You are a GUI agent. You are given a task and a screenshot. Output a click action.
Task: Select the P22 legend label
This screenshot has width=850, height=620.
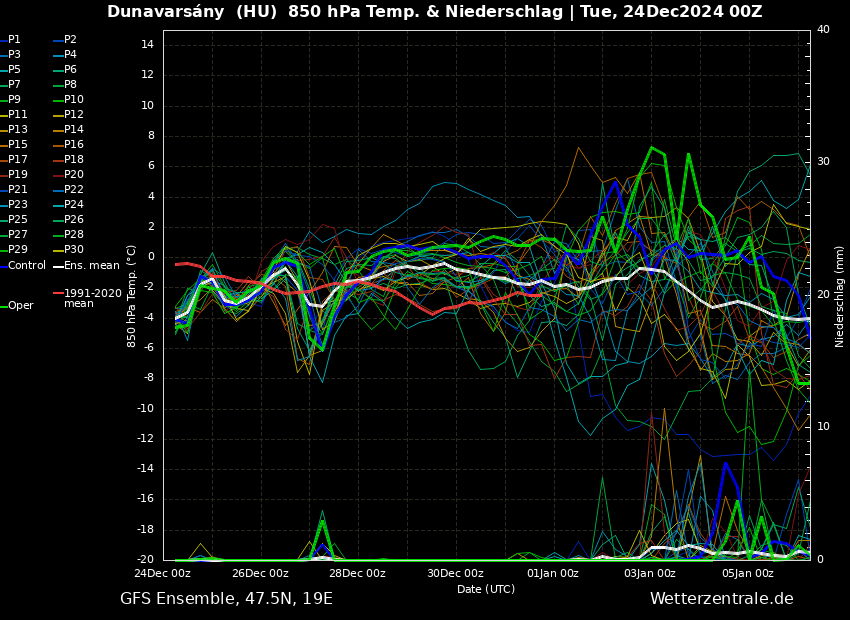[x=74, y=190]
